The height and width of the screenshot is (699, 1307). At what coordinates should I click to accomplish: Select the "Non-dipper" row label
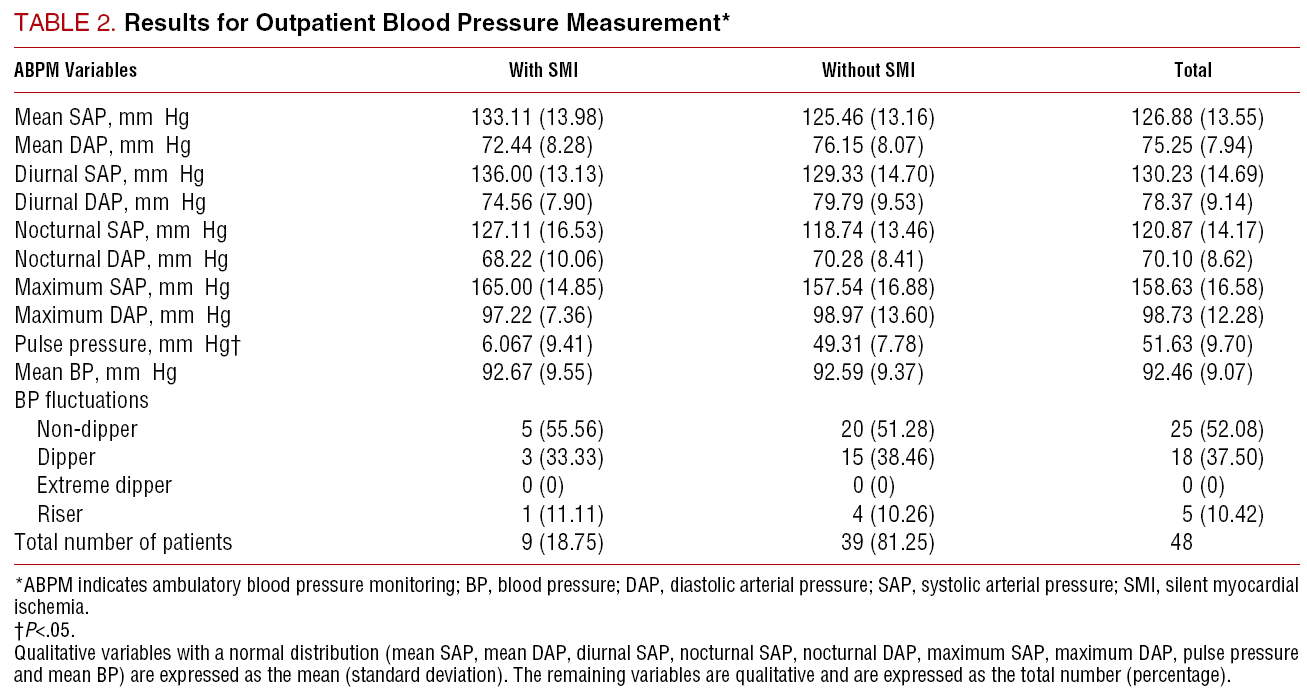click(87, 429)
